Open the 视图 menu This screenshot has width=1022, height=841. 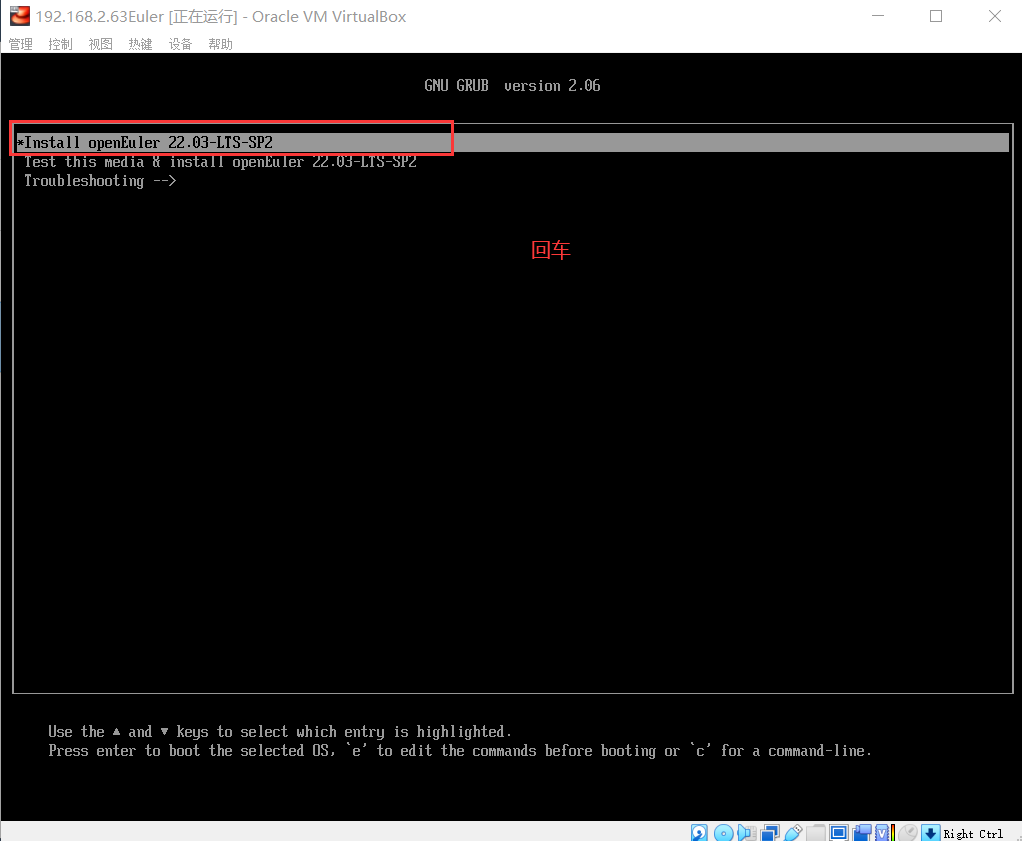pyautogui.click(x=100, y=44)
